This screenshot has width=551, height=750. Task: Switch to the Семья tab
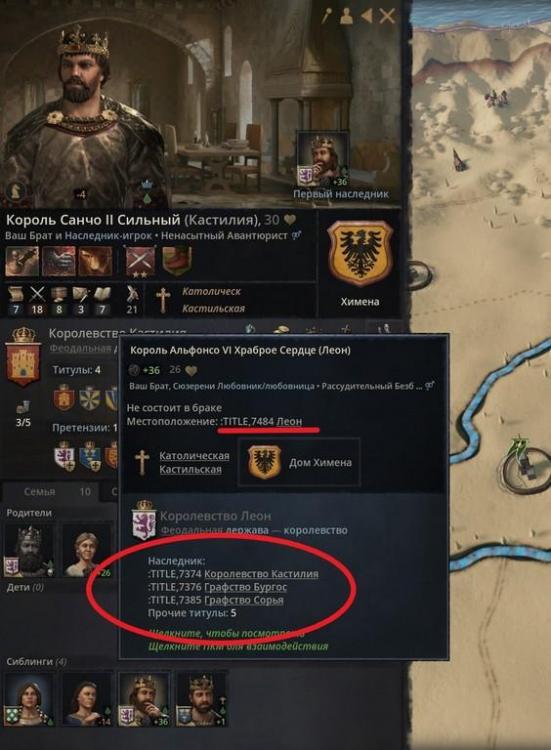pyautogui.click(x=40, y=492)
